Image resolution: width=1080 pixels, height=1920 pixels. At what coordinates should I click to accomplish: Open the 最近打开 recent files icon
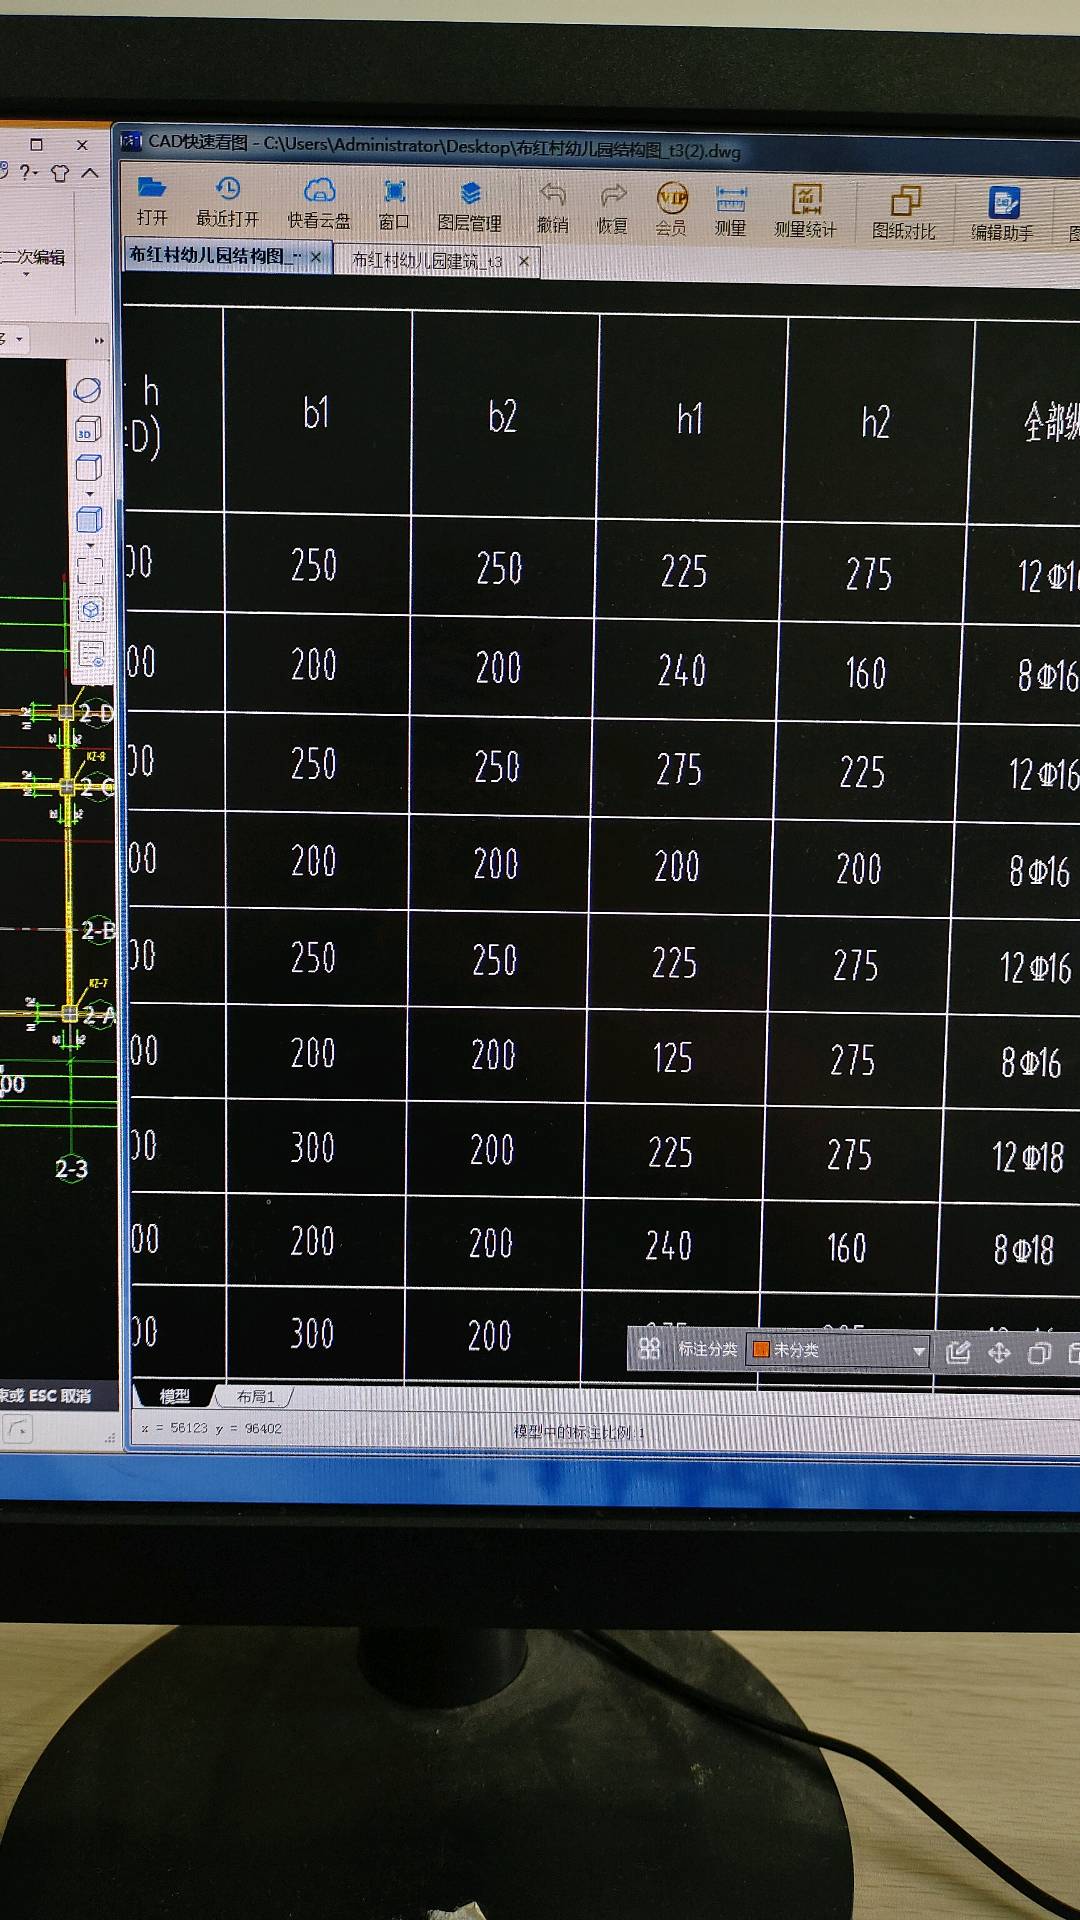227,201
